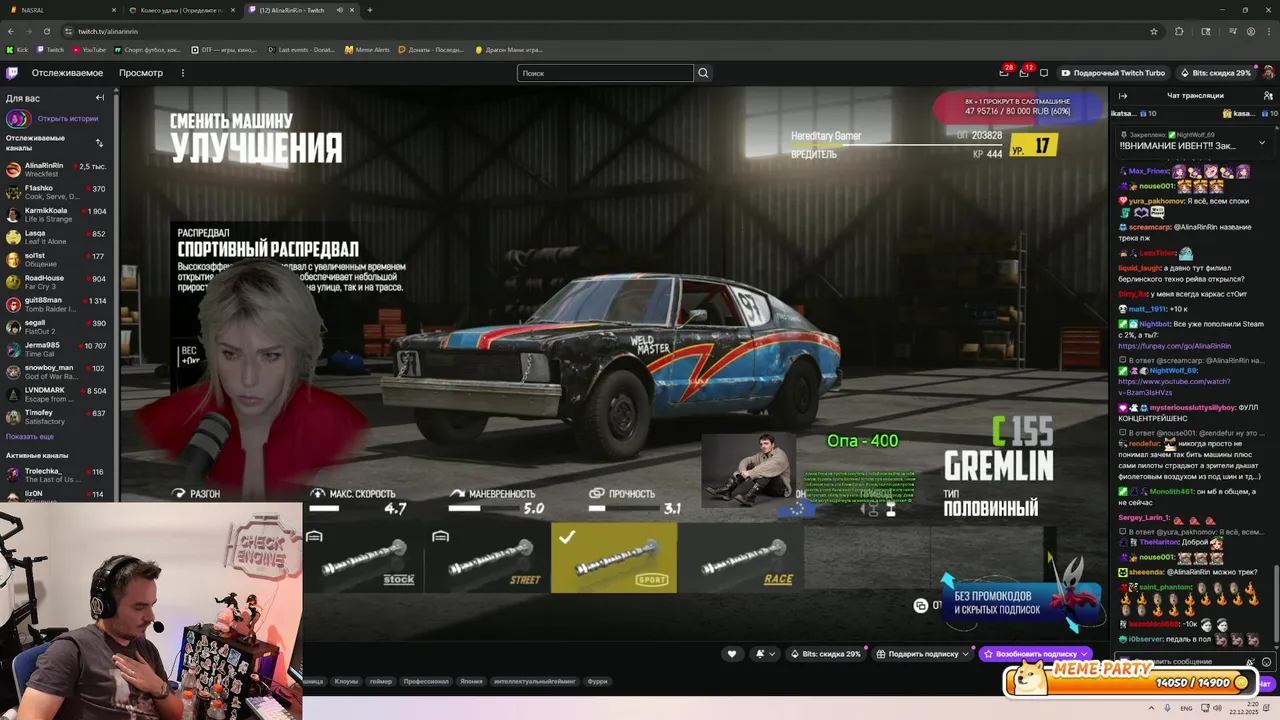The height and width of the screenshot is (720, 1280).
Task: Click Bits: скидка 29% below the stream
Action: pyautogui.click(x=826, y=654)
